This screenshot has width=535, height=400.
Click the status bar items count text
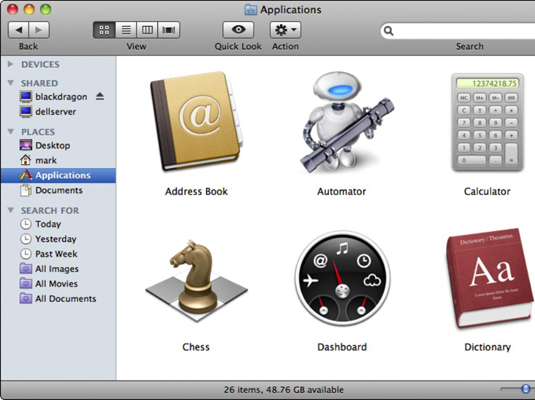tap(284, 390)
